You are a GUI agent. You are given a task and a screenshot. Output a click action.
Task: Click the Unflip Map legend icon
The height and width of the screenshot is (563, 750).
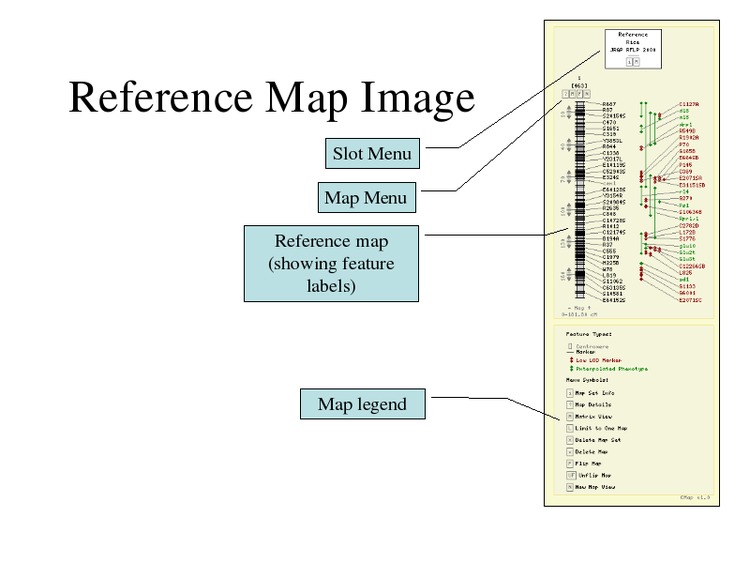pos(569,475)
